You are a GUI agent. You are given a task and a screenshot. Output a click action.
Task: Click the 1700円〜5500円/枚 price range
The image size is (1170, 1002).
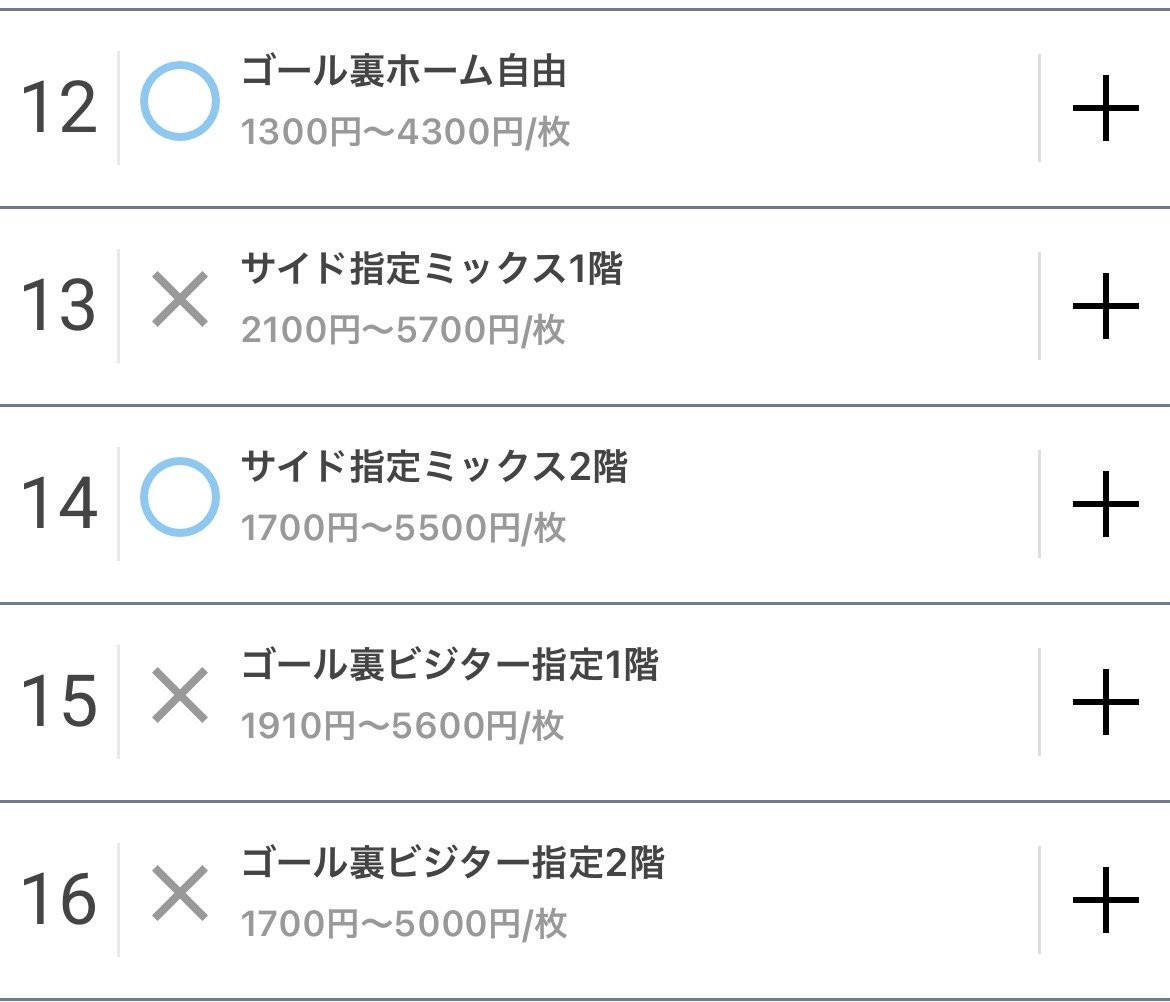[403, 528]
